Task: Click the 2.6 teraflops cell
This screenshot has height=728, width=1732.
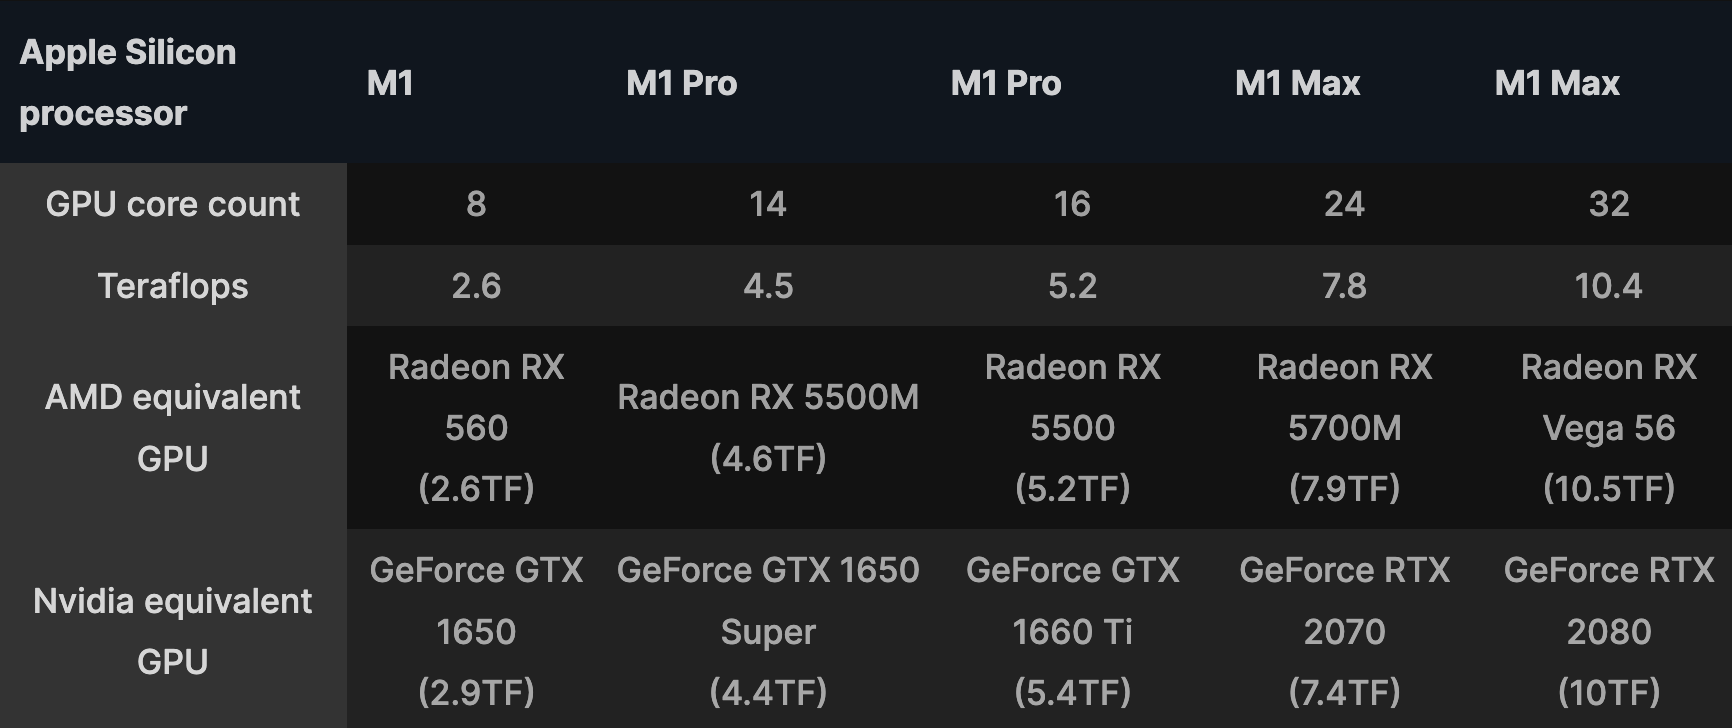Action: [476, 286]
